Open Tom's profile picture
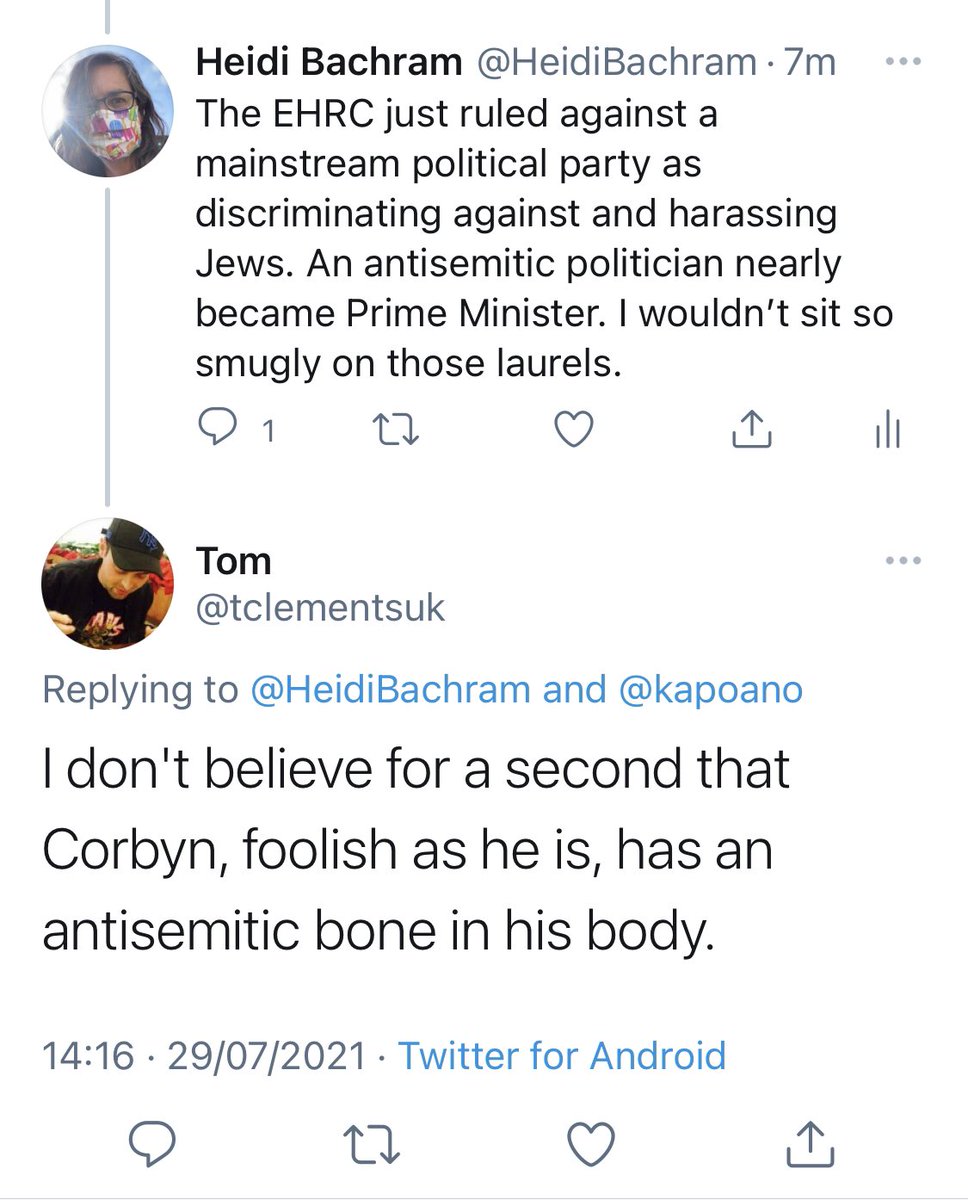 107,584
